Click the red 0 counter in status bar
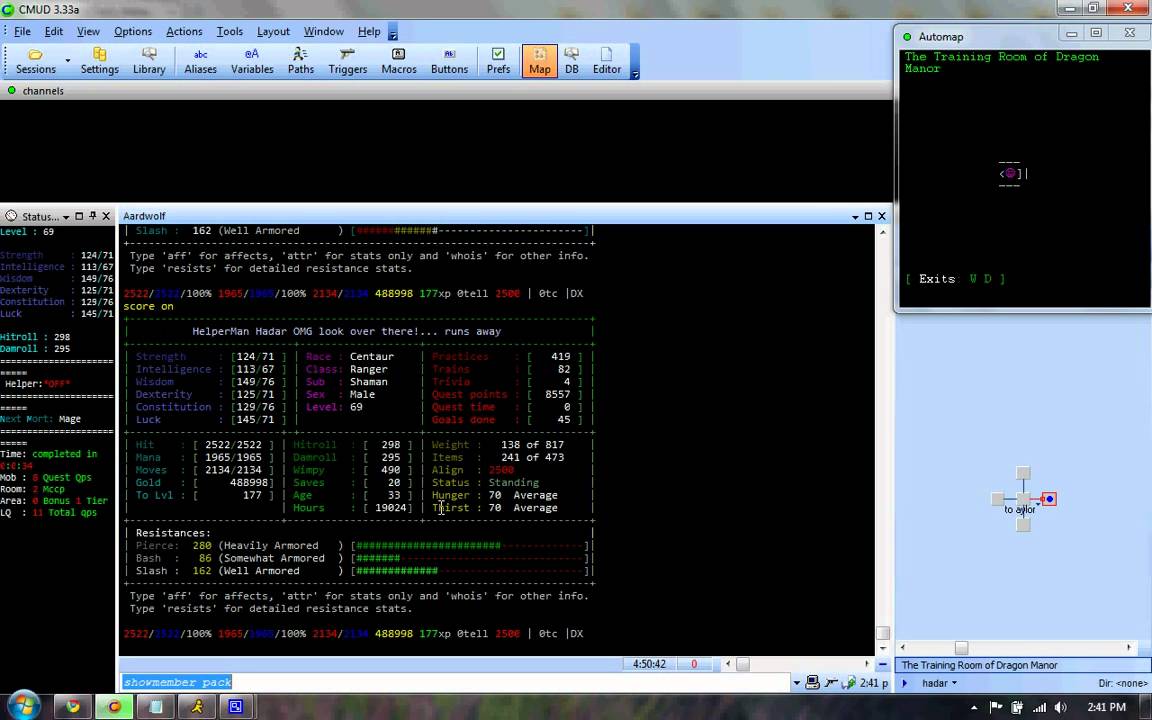This screenshot has width=1152, height=720. coord(694,664)
